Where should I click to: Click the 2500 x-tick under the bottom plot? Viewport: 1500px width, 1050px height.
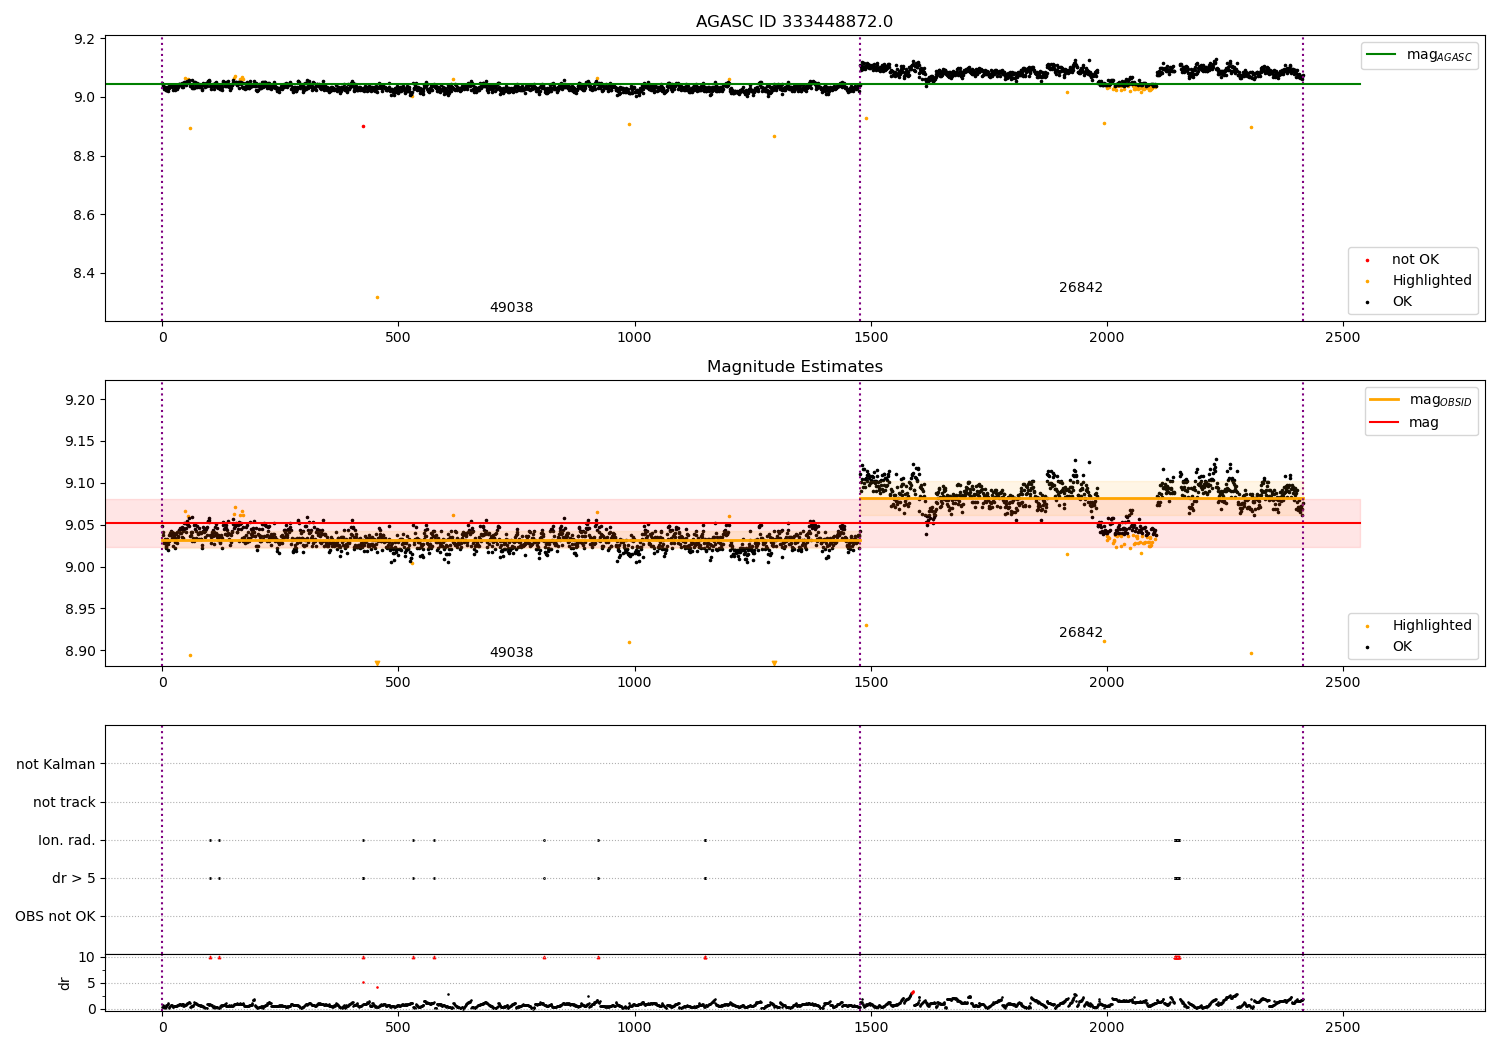click(x=1343, y=1028)
